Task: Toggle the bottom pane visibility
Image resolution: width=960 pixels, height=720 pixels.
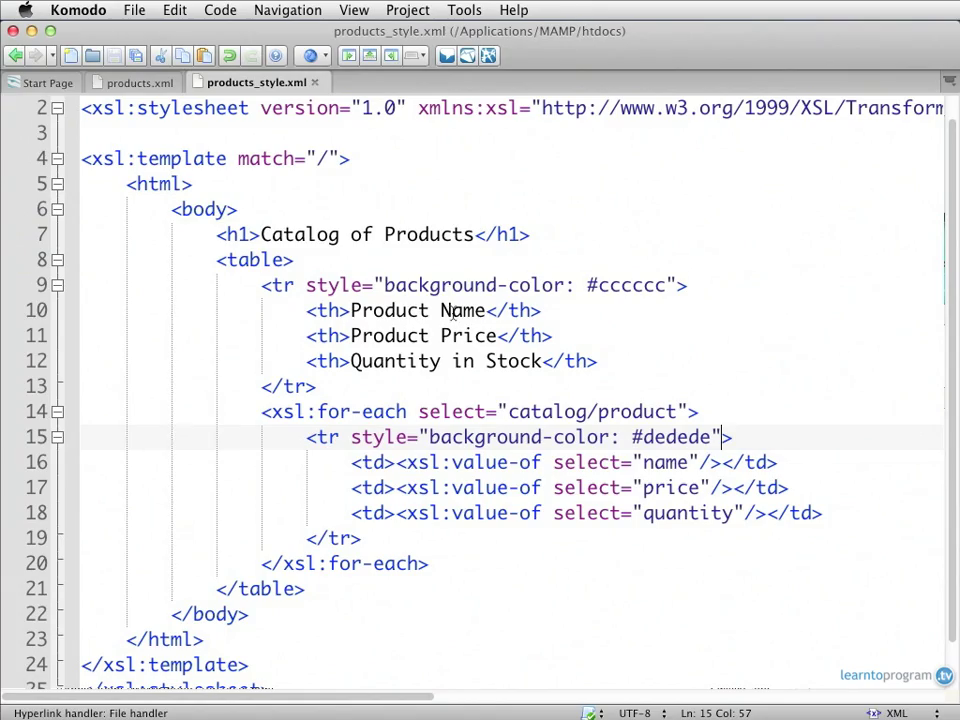Action: pyautogui.click(x=370, y=56)
